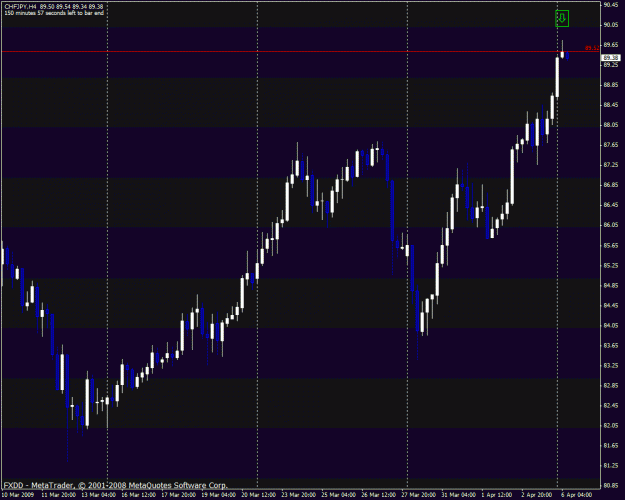The image size is (625, 500).
Task: Click the 88.05 price axis label
Action: 611,125
